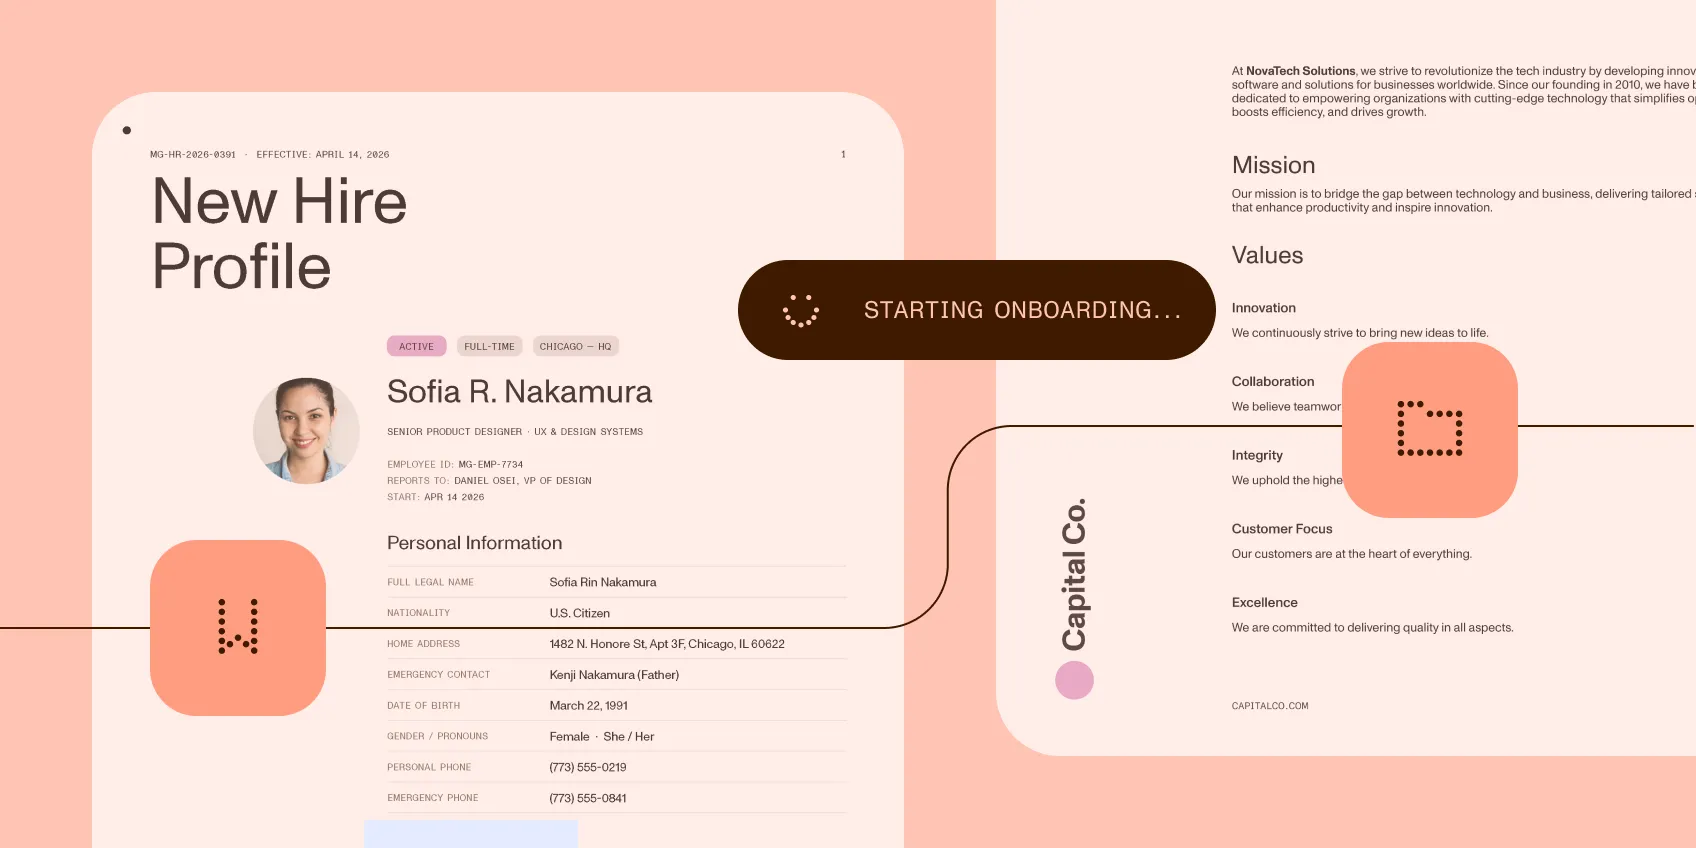Click the Mission heading
Viewport: 1696px width, 848px height.
[1273, 165]
